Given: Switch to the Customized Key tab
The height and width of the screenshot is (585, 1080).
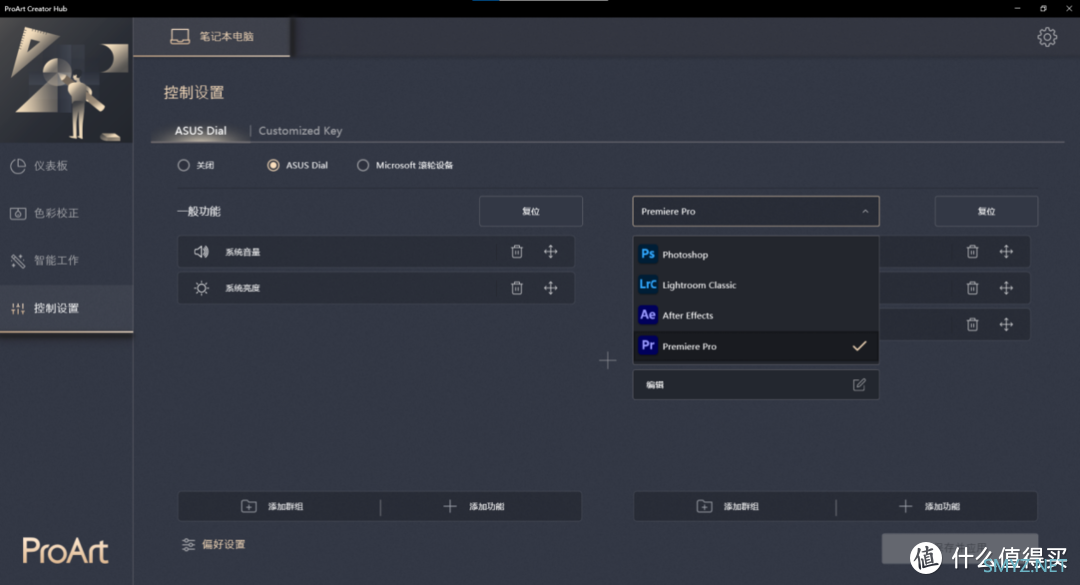Looking at the screenshot, I should coord(300,130).
